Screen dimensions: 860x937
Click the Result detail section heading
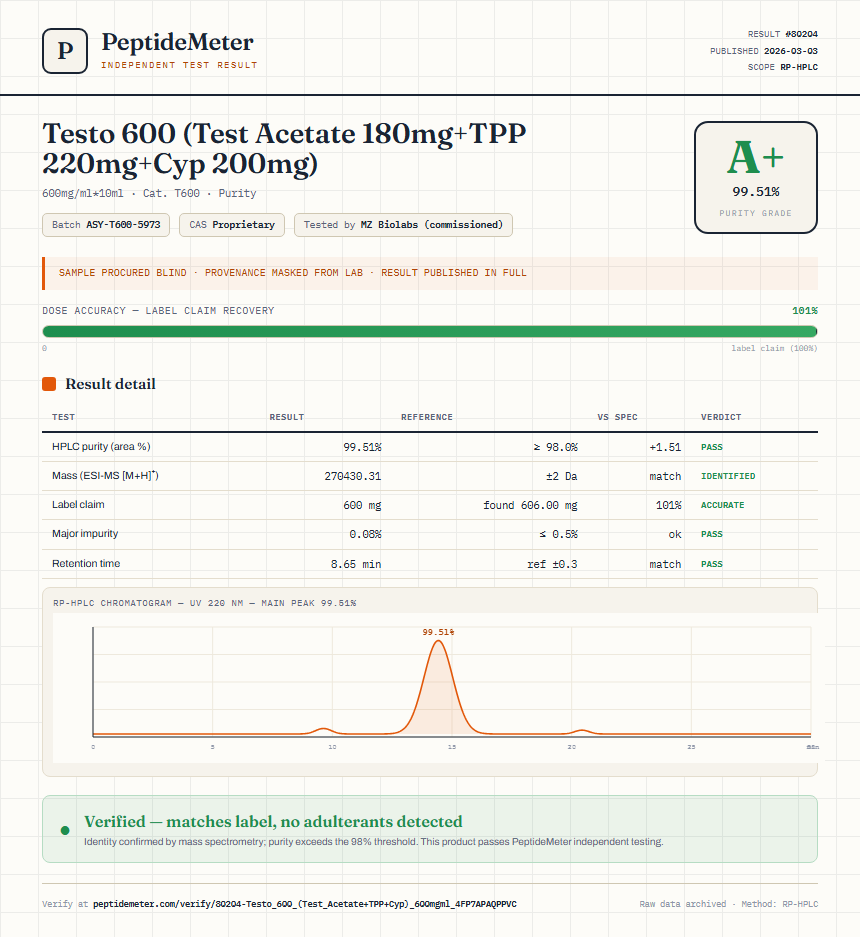[110, 384]
